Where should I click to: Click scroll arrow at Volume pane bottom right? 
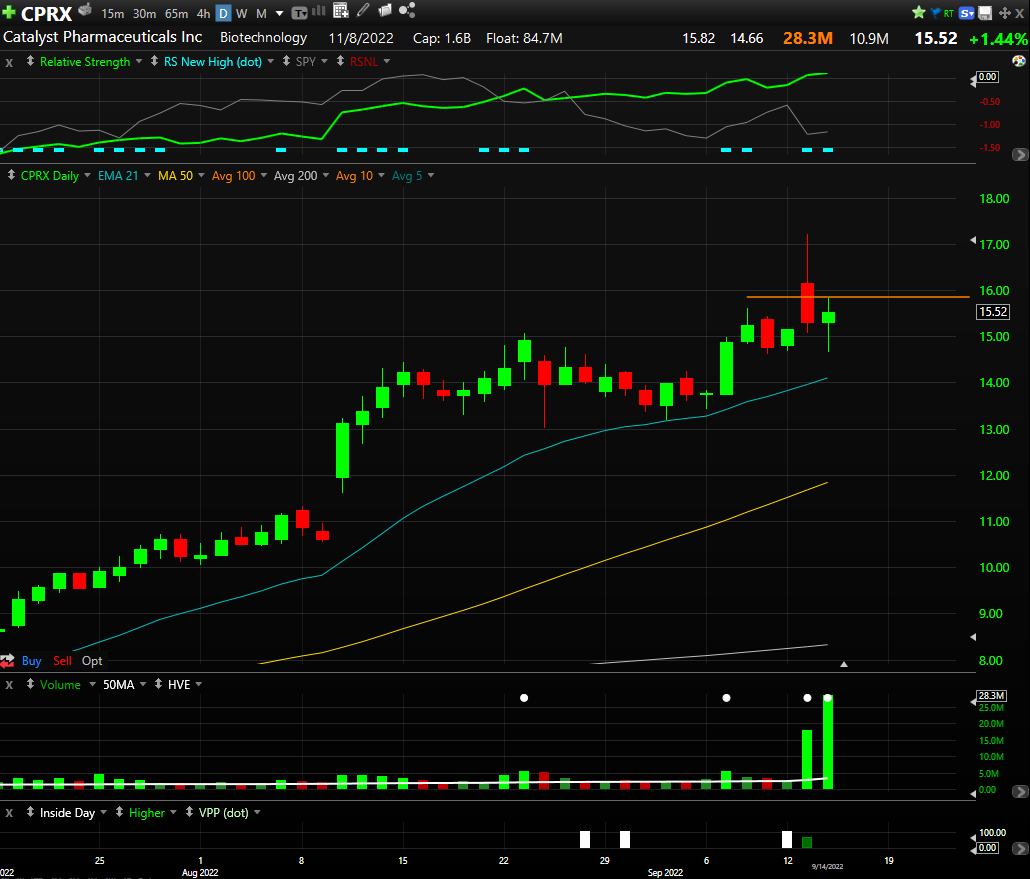coord(1019,792)
